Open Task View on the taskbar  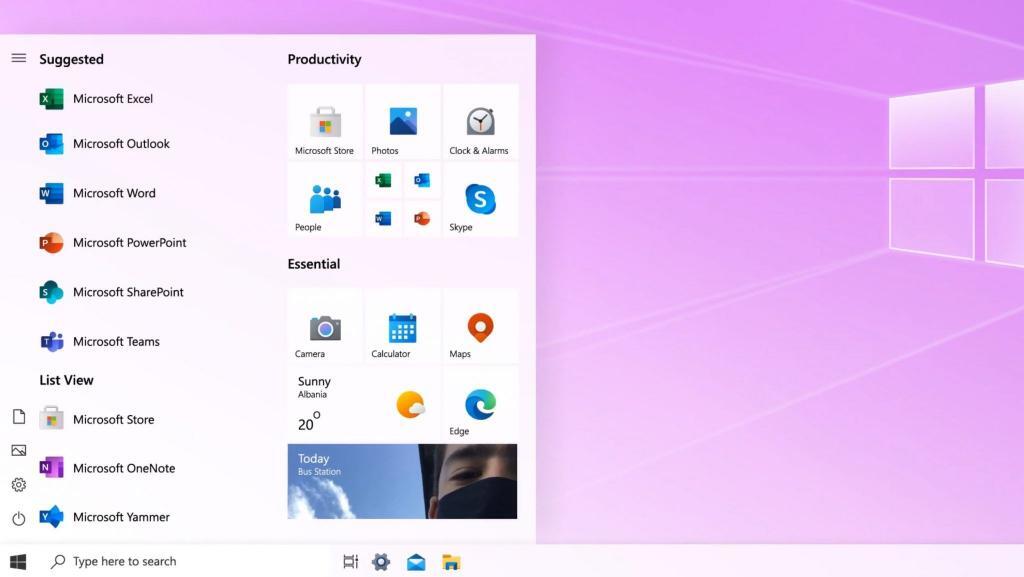pyautogui.click(x=350, y=562)
